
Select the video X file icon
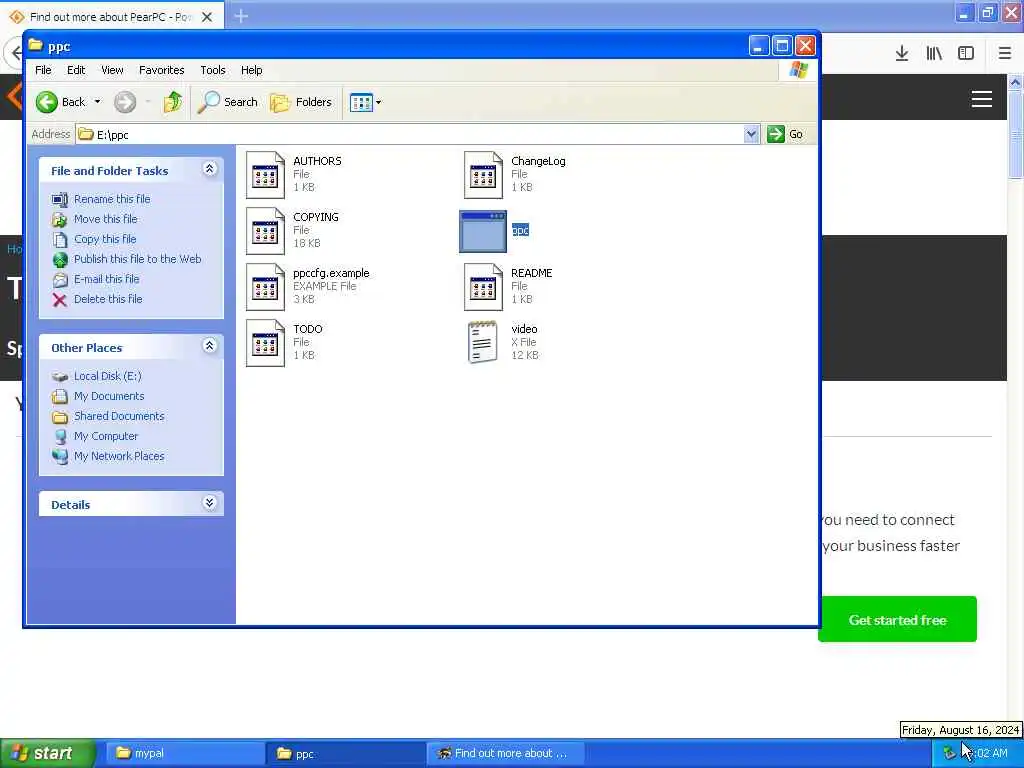[483, 342]
